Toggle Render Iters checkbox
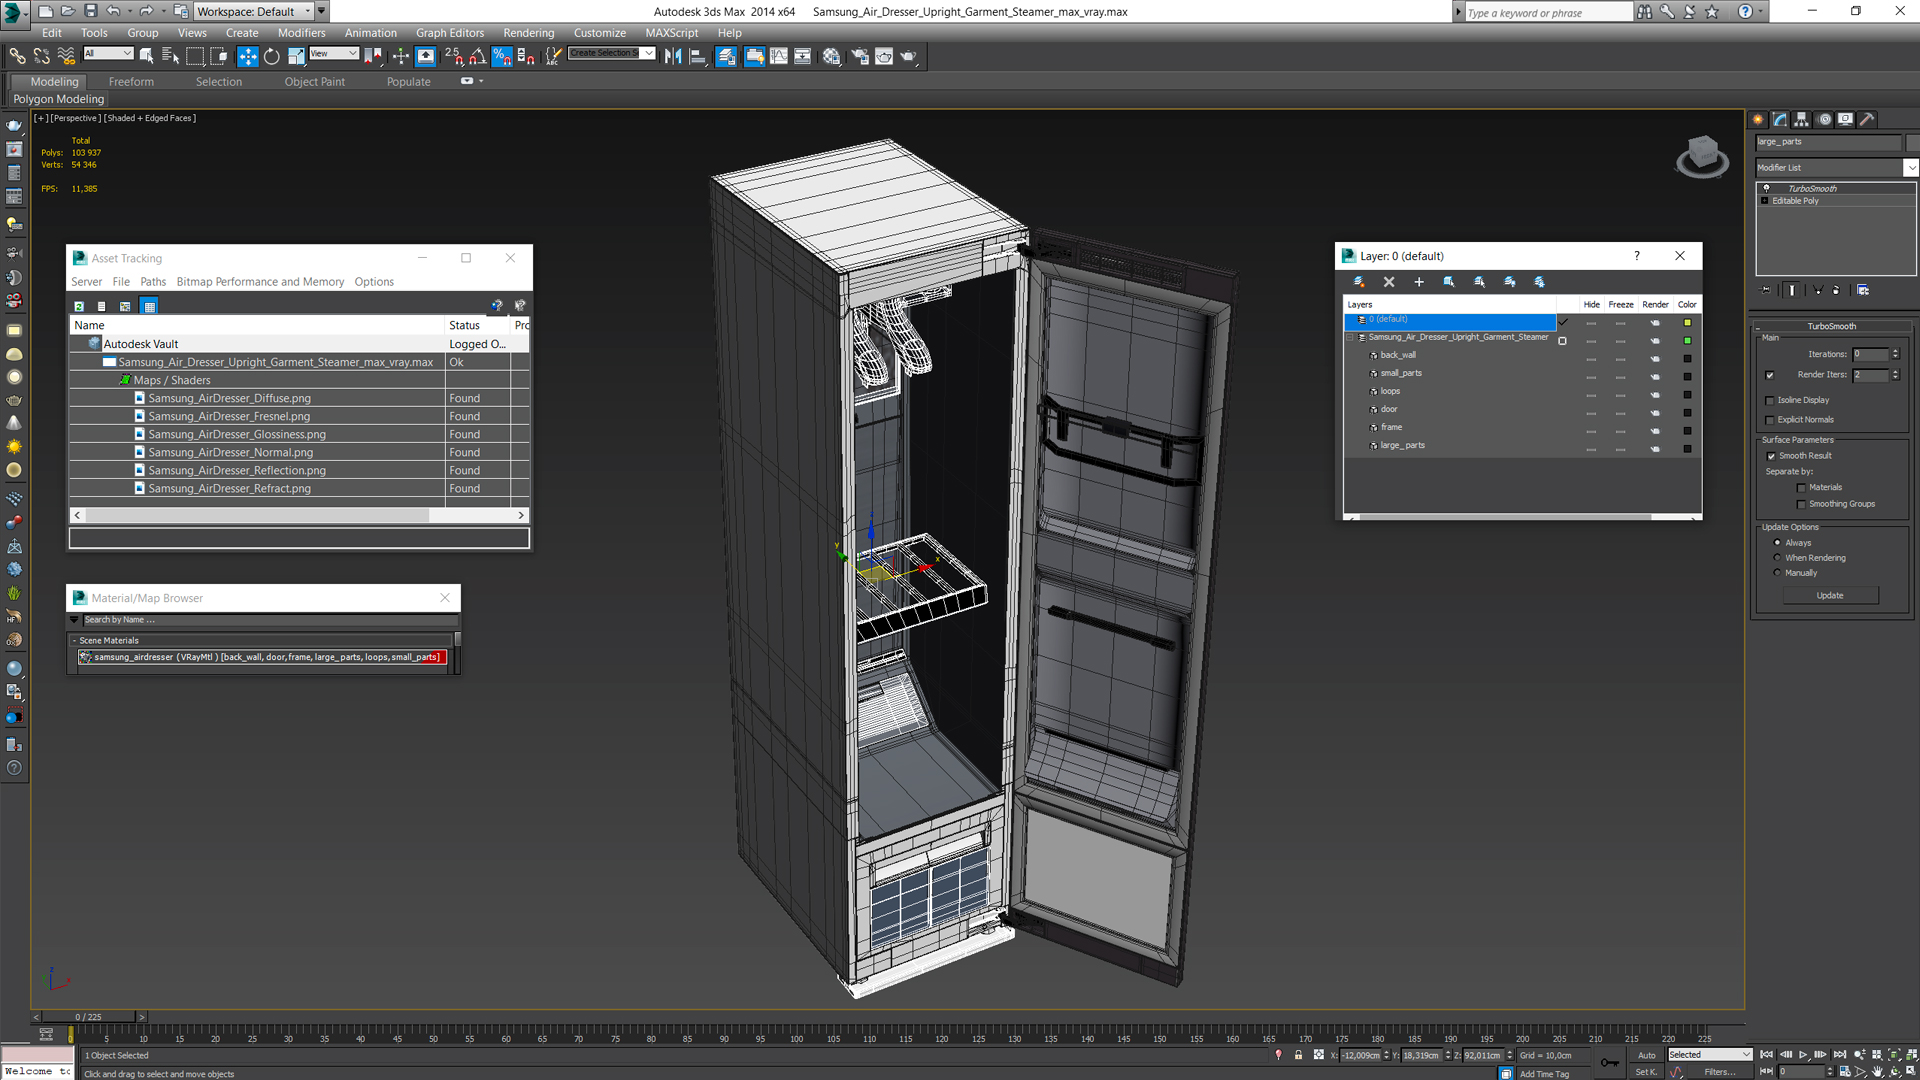1920x1080 pixels. [1770, 375]
